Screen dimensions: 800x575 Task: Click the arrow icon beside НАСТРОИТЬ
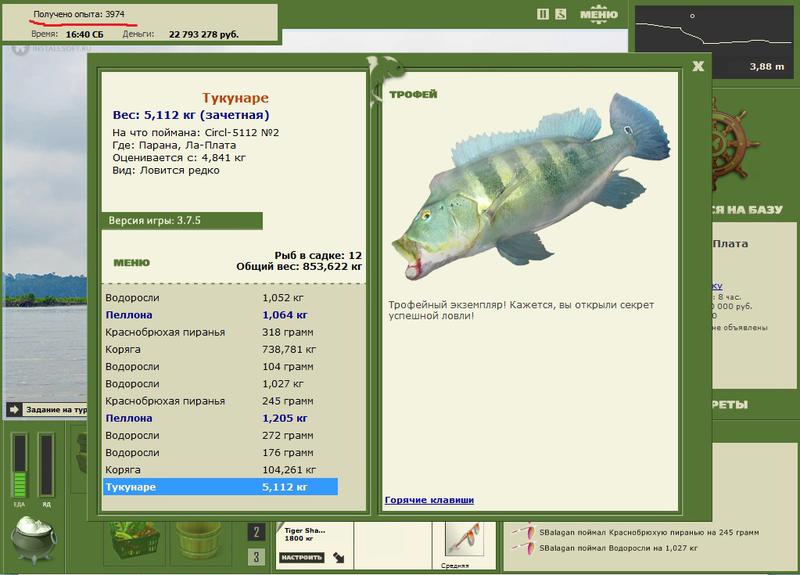coord(338,557)
